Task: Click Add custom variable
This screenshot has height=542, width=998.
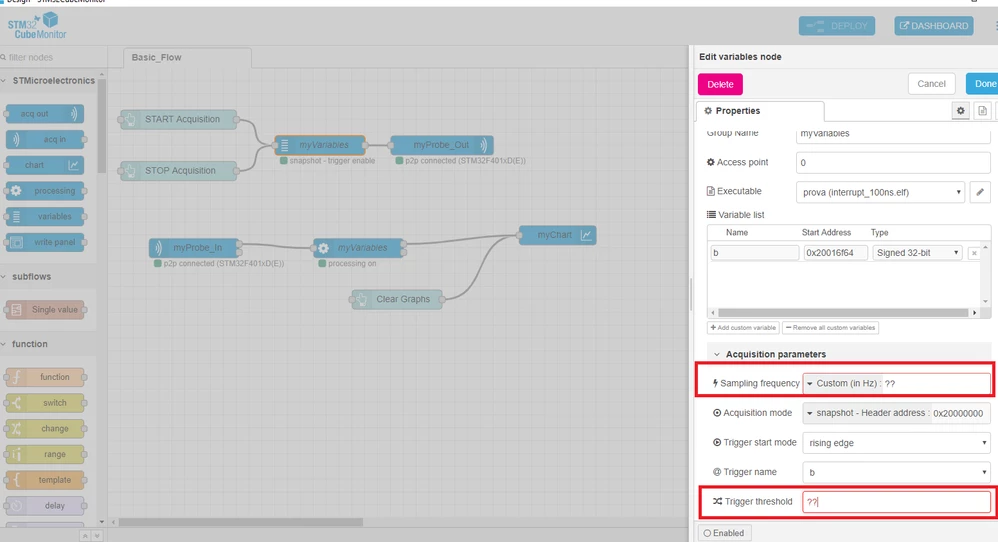Action: pyautogui.click(x=743, y=328)
